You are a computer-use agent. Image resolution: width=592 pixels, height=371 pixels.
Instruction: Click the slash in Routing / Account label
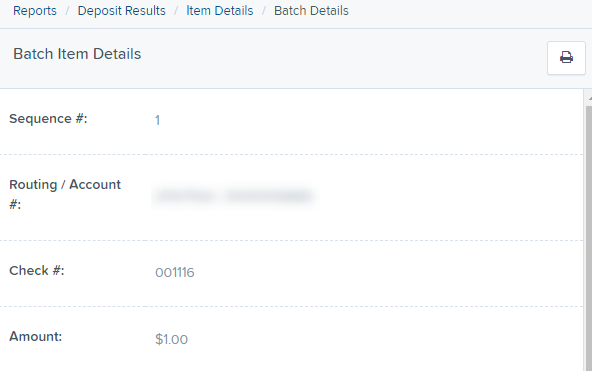[63, 185]
